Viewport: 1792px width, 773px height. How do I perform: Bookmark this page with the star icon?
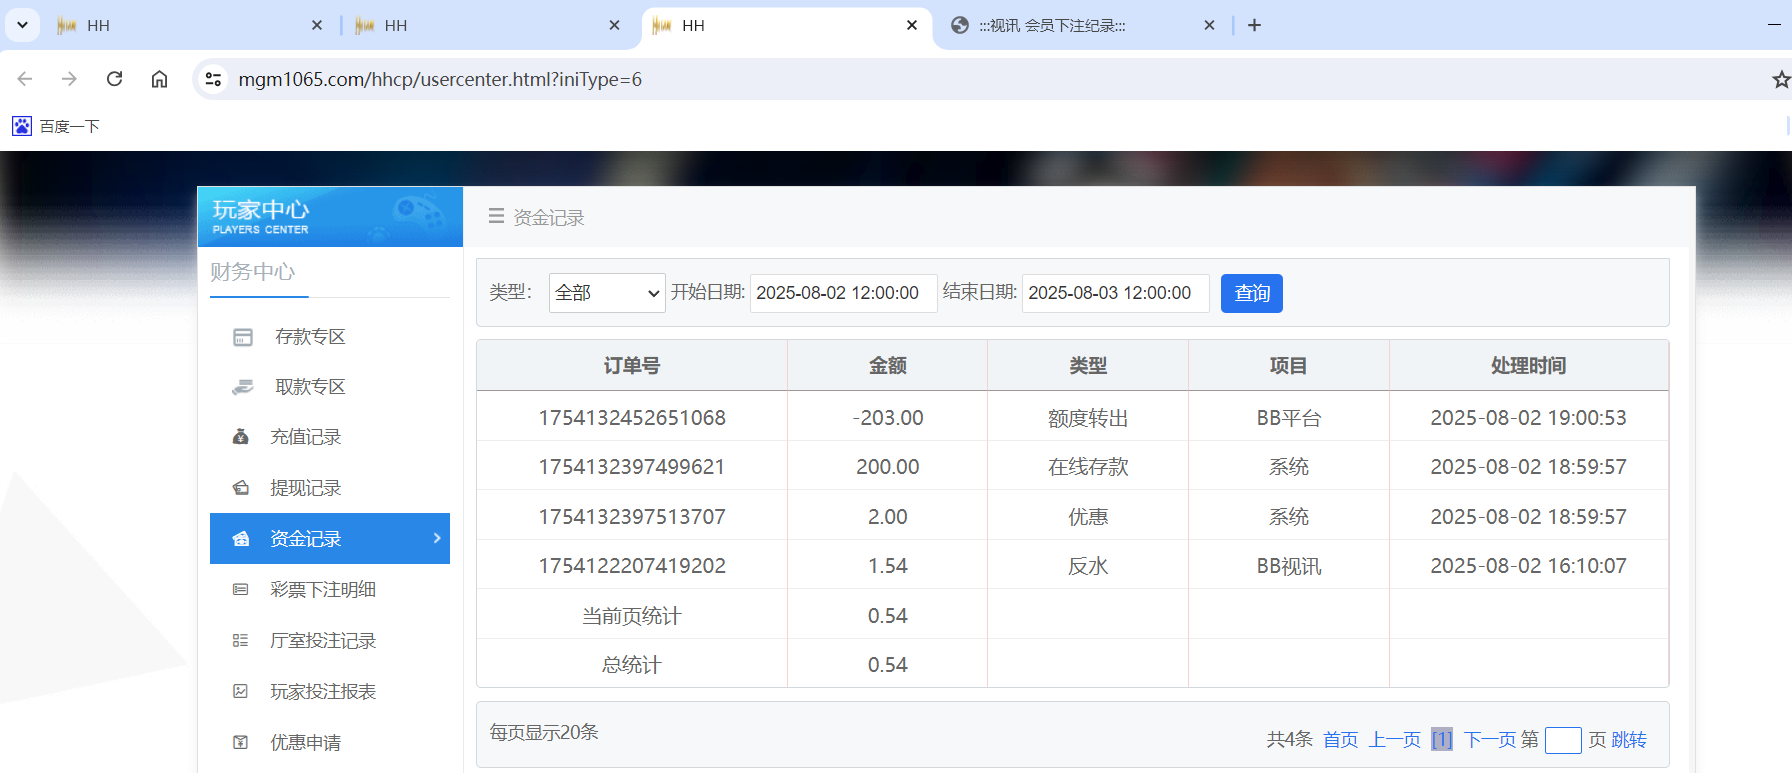point(1781,79)
